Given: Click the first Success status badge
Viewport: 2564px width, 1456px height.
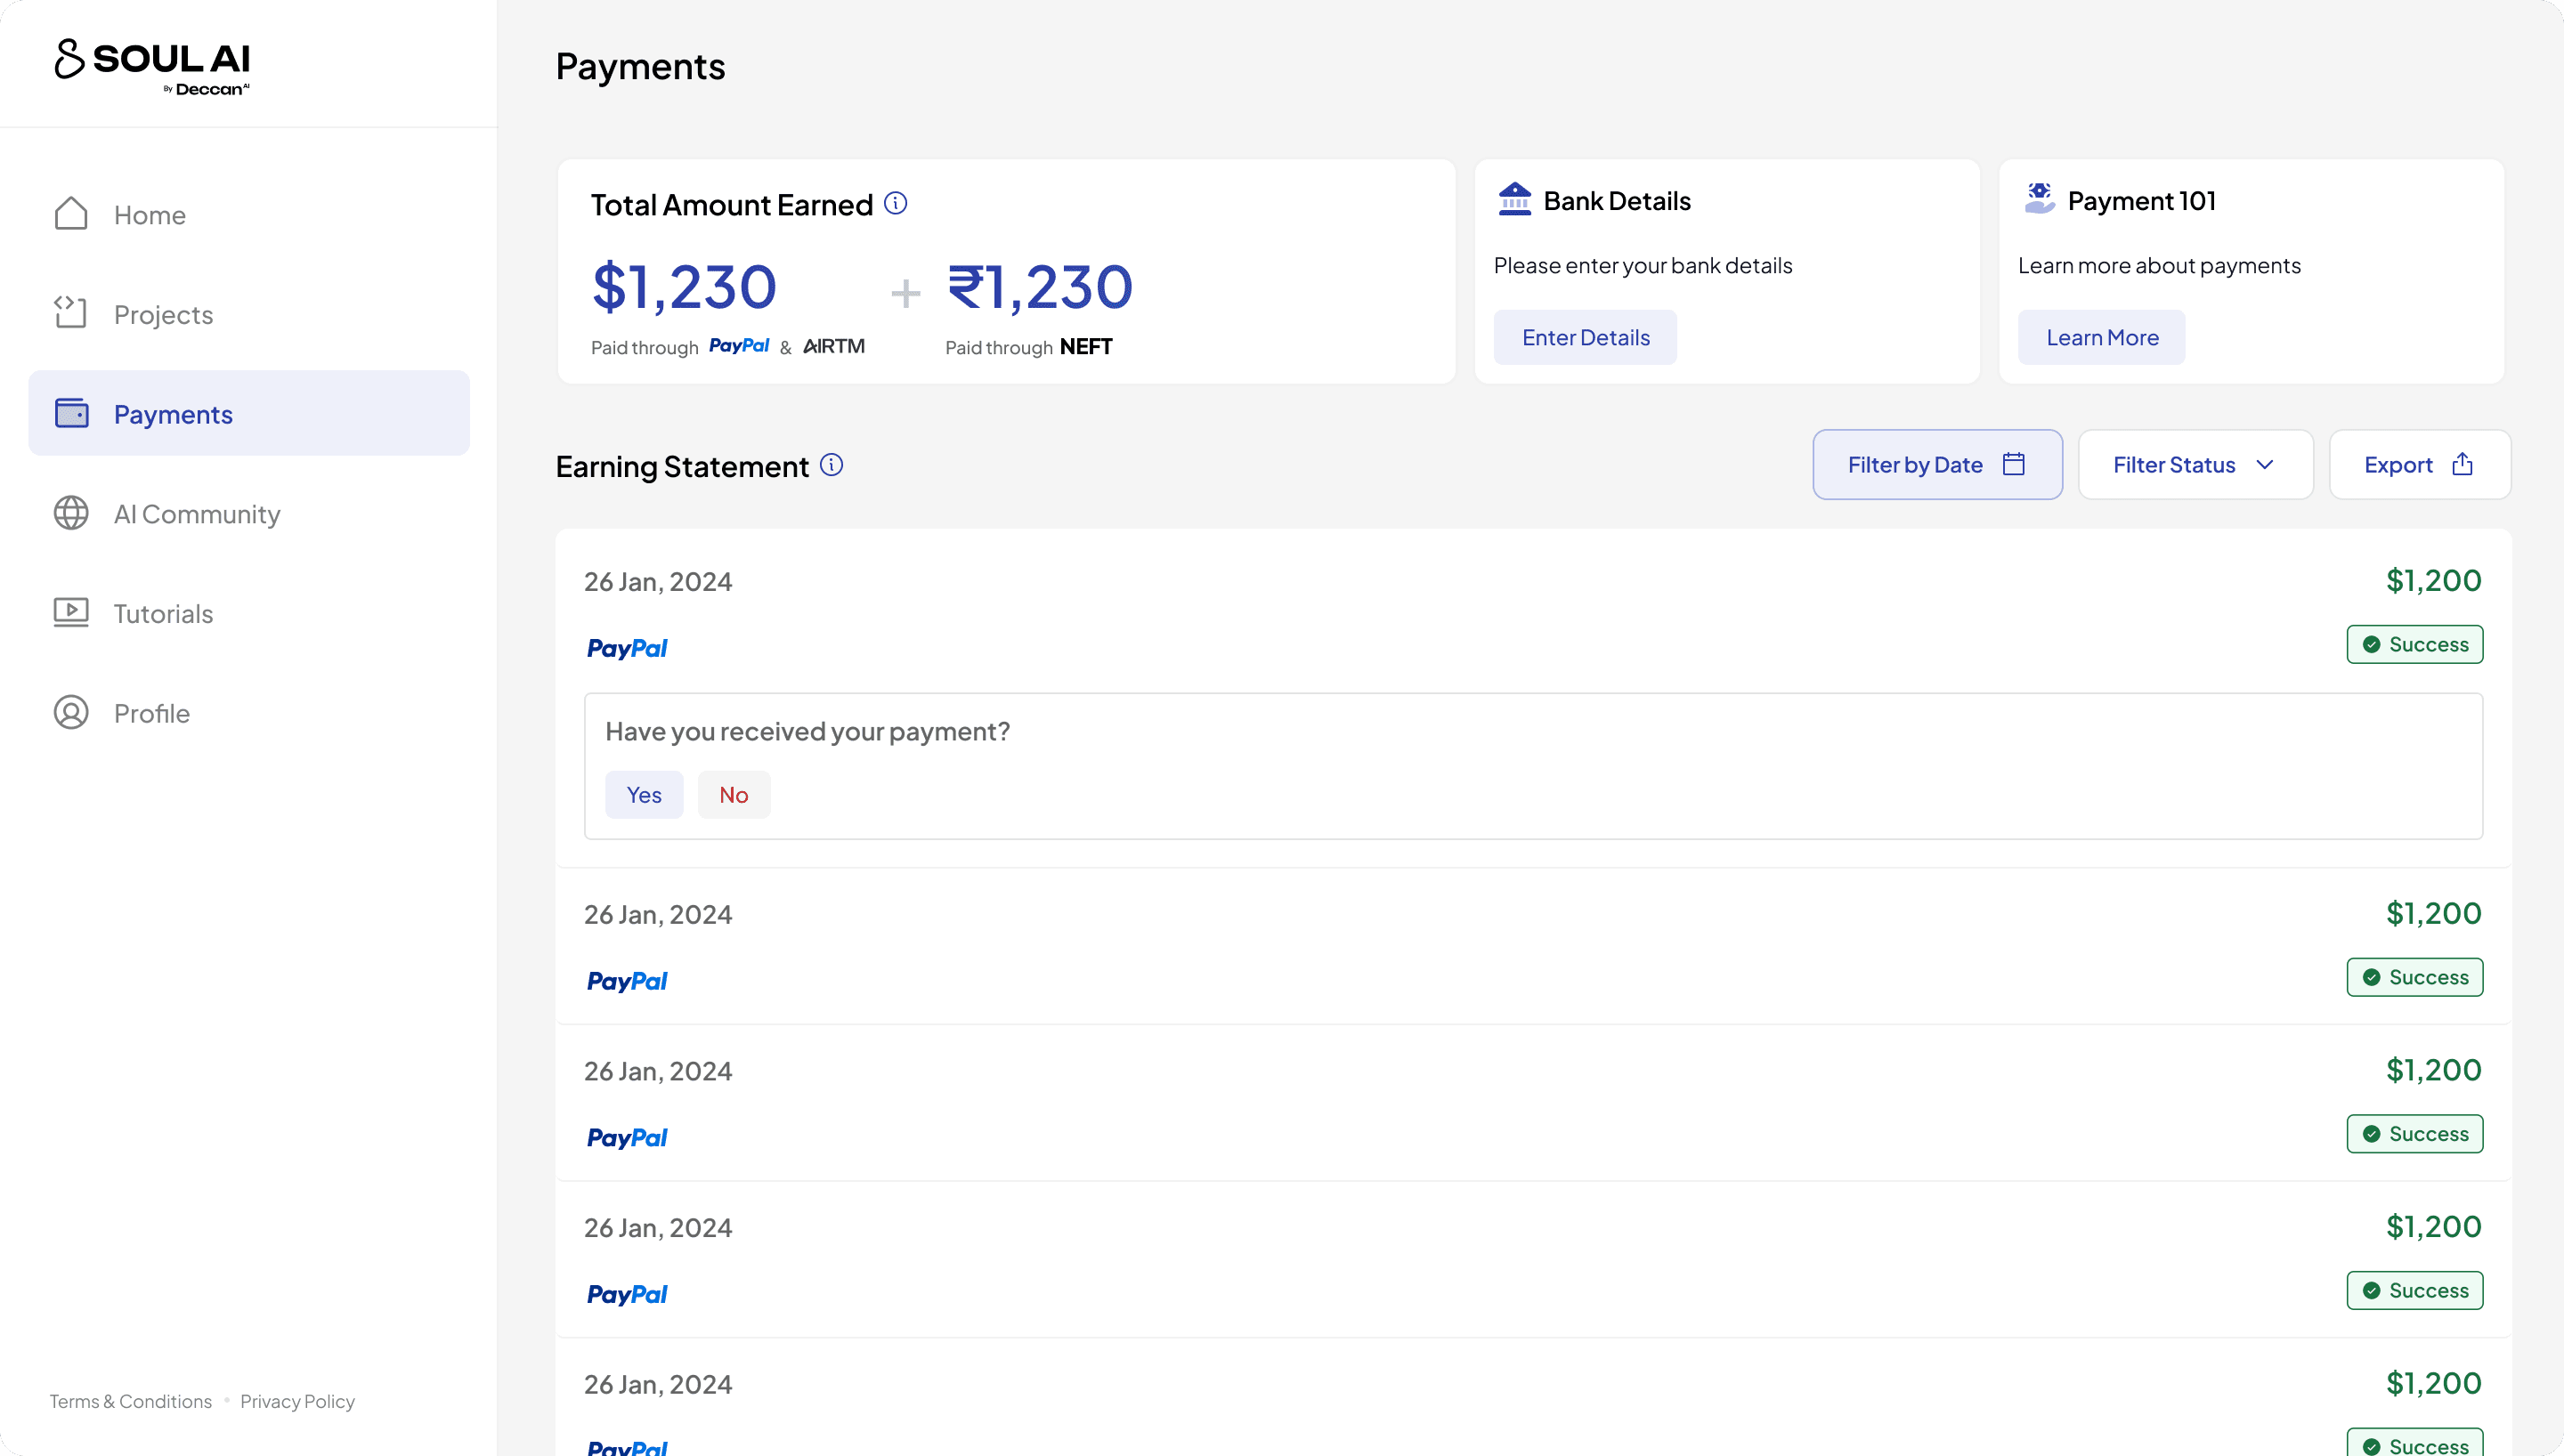Looking at the screenshot, I should click(x=2414, y=645).
